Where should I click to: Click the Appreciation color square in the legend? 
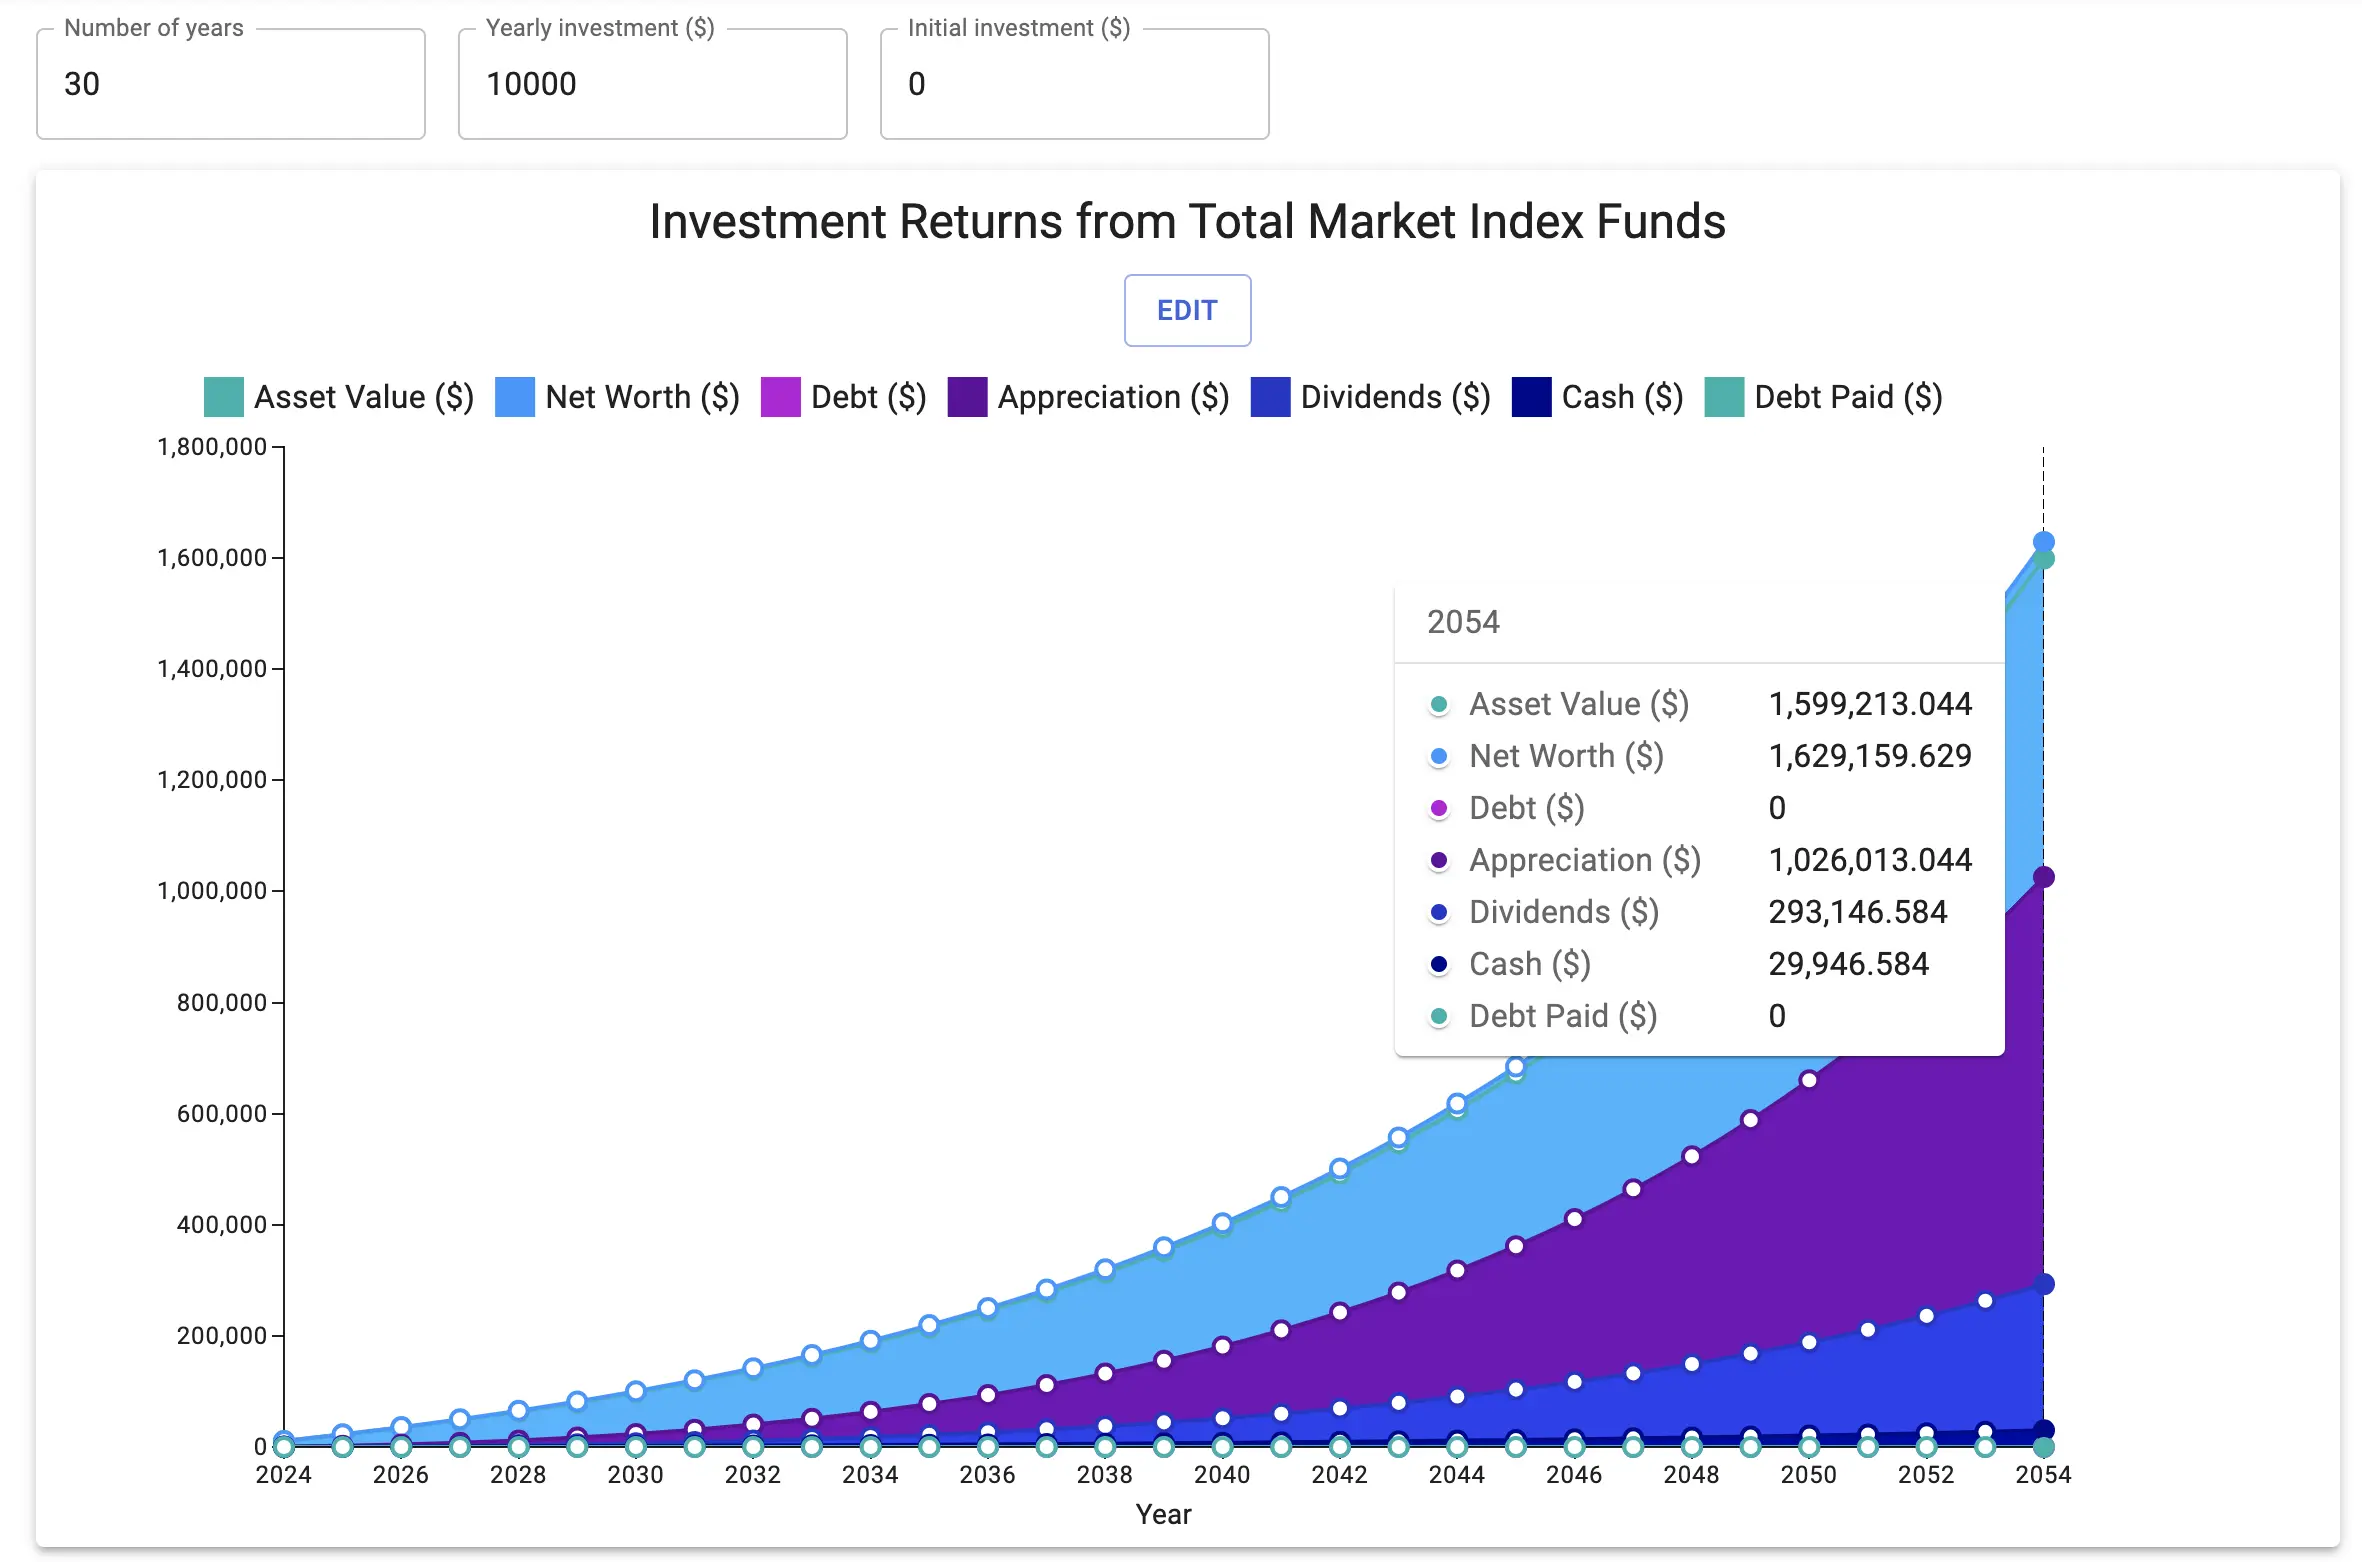click(x=968, y=397)
